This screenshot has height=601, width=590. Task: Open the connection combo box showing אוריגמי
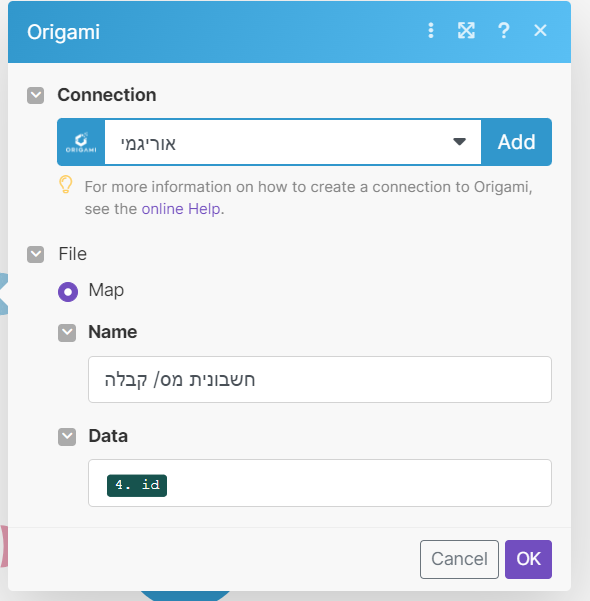[293, 142]
